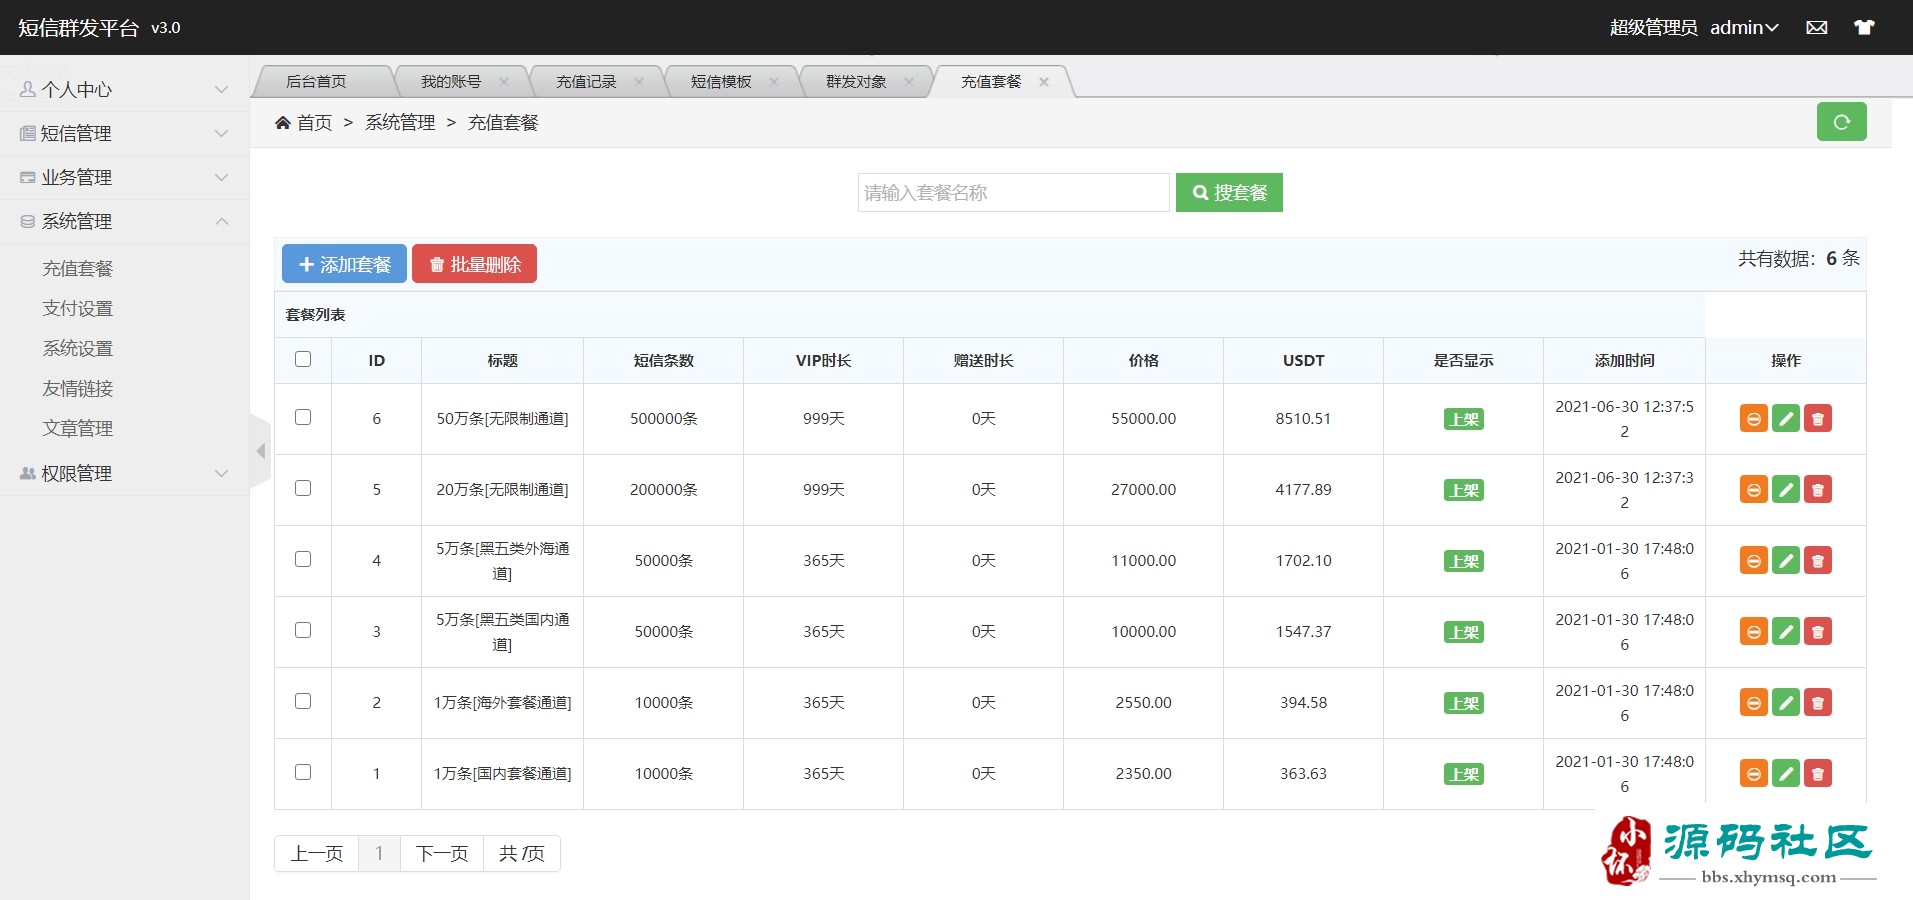The image size is (1913, 900).
Task: Open the admin user dropdown
Action: (1743, 28)
